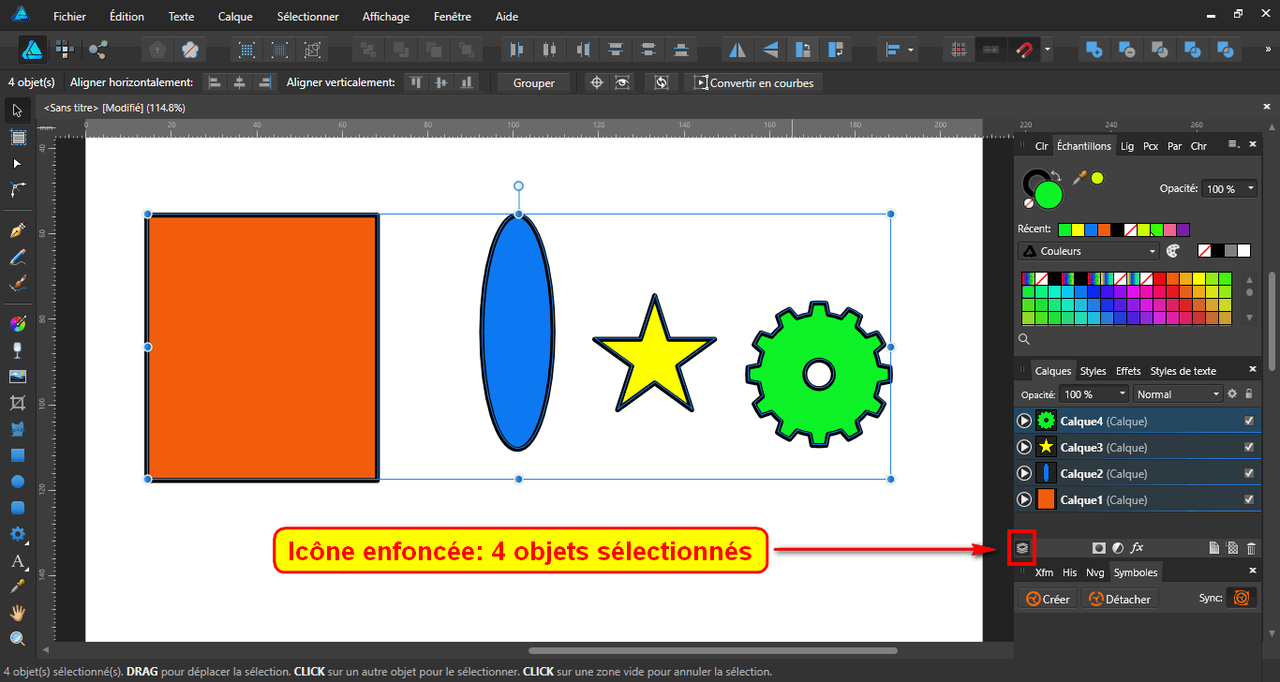Select the Node tool
1280x682 pixels.
point(17,163)
